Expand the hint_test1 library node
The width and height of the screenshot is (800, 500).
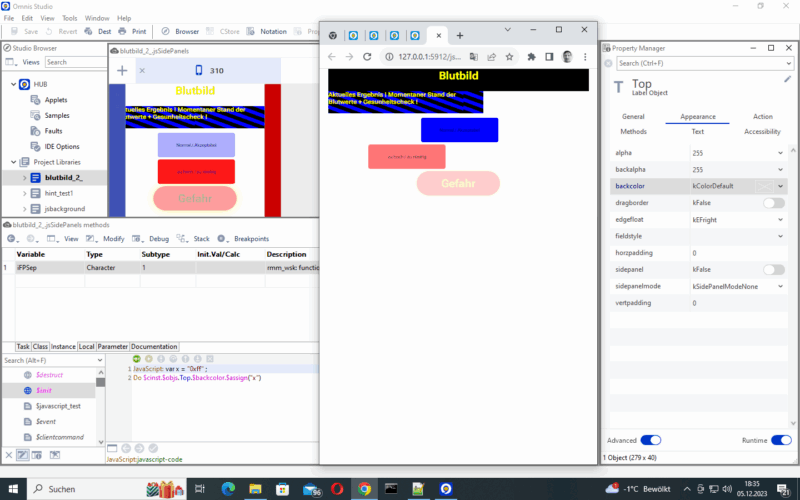click(x=25, y=193)
